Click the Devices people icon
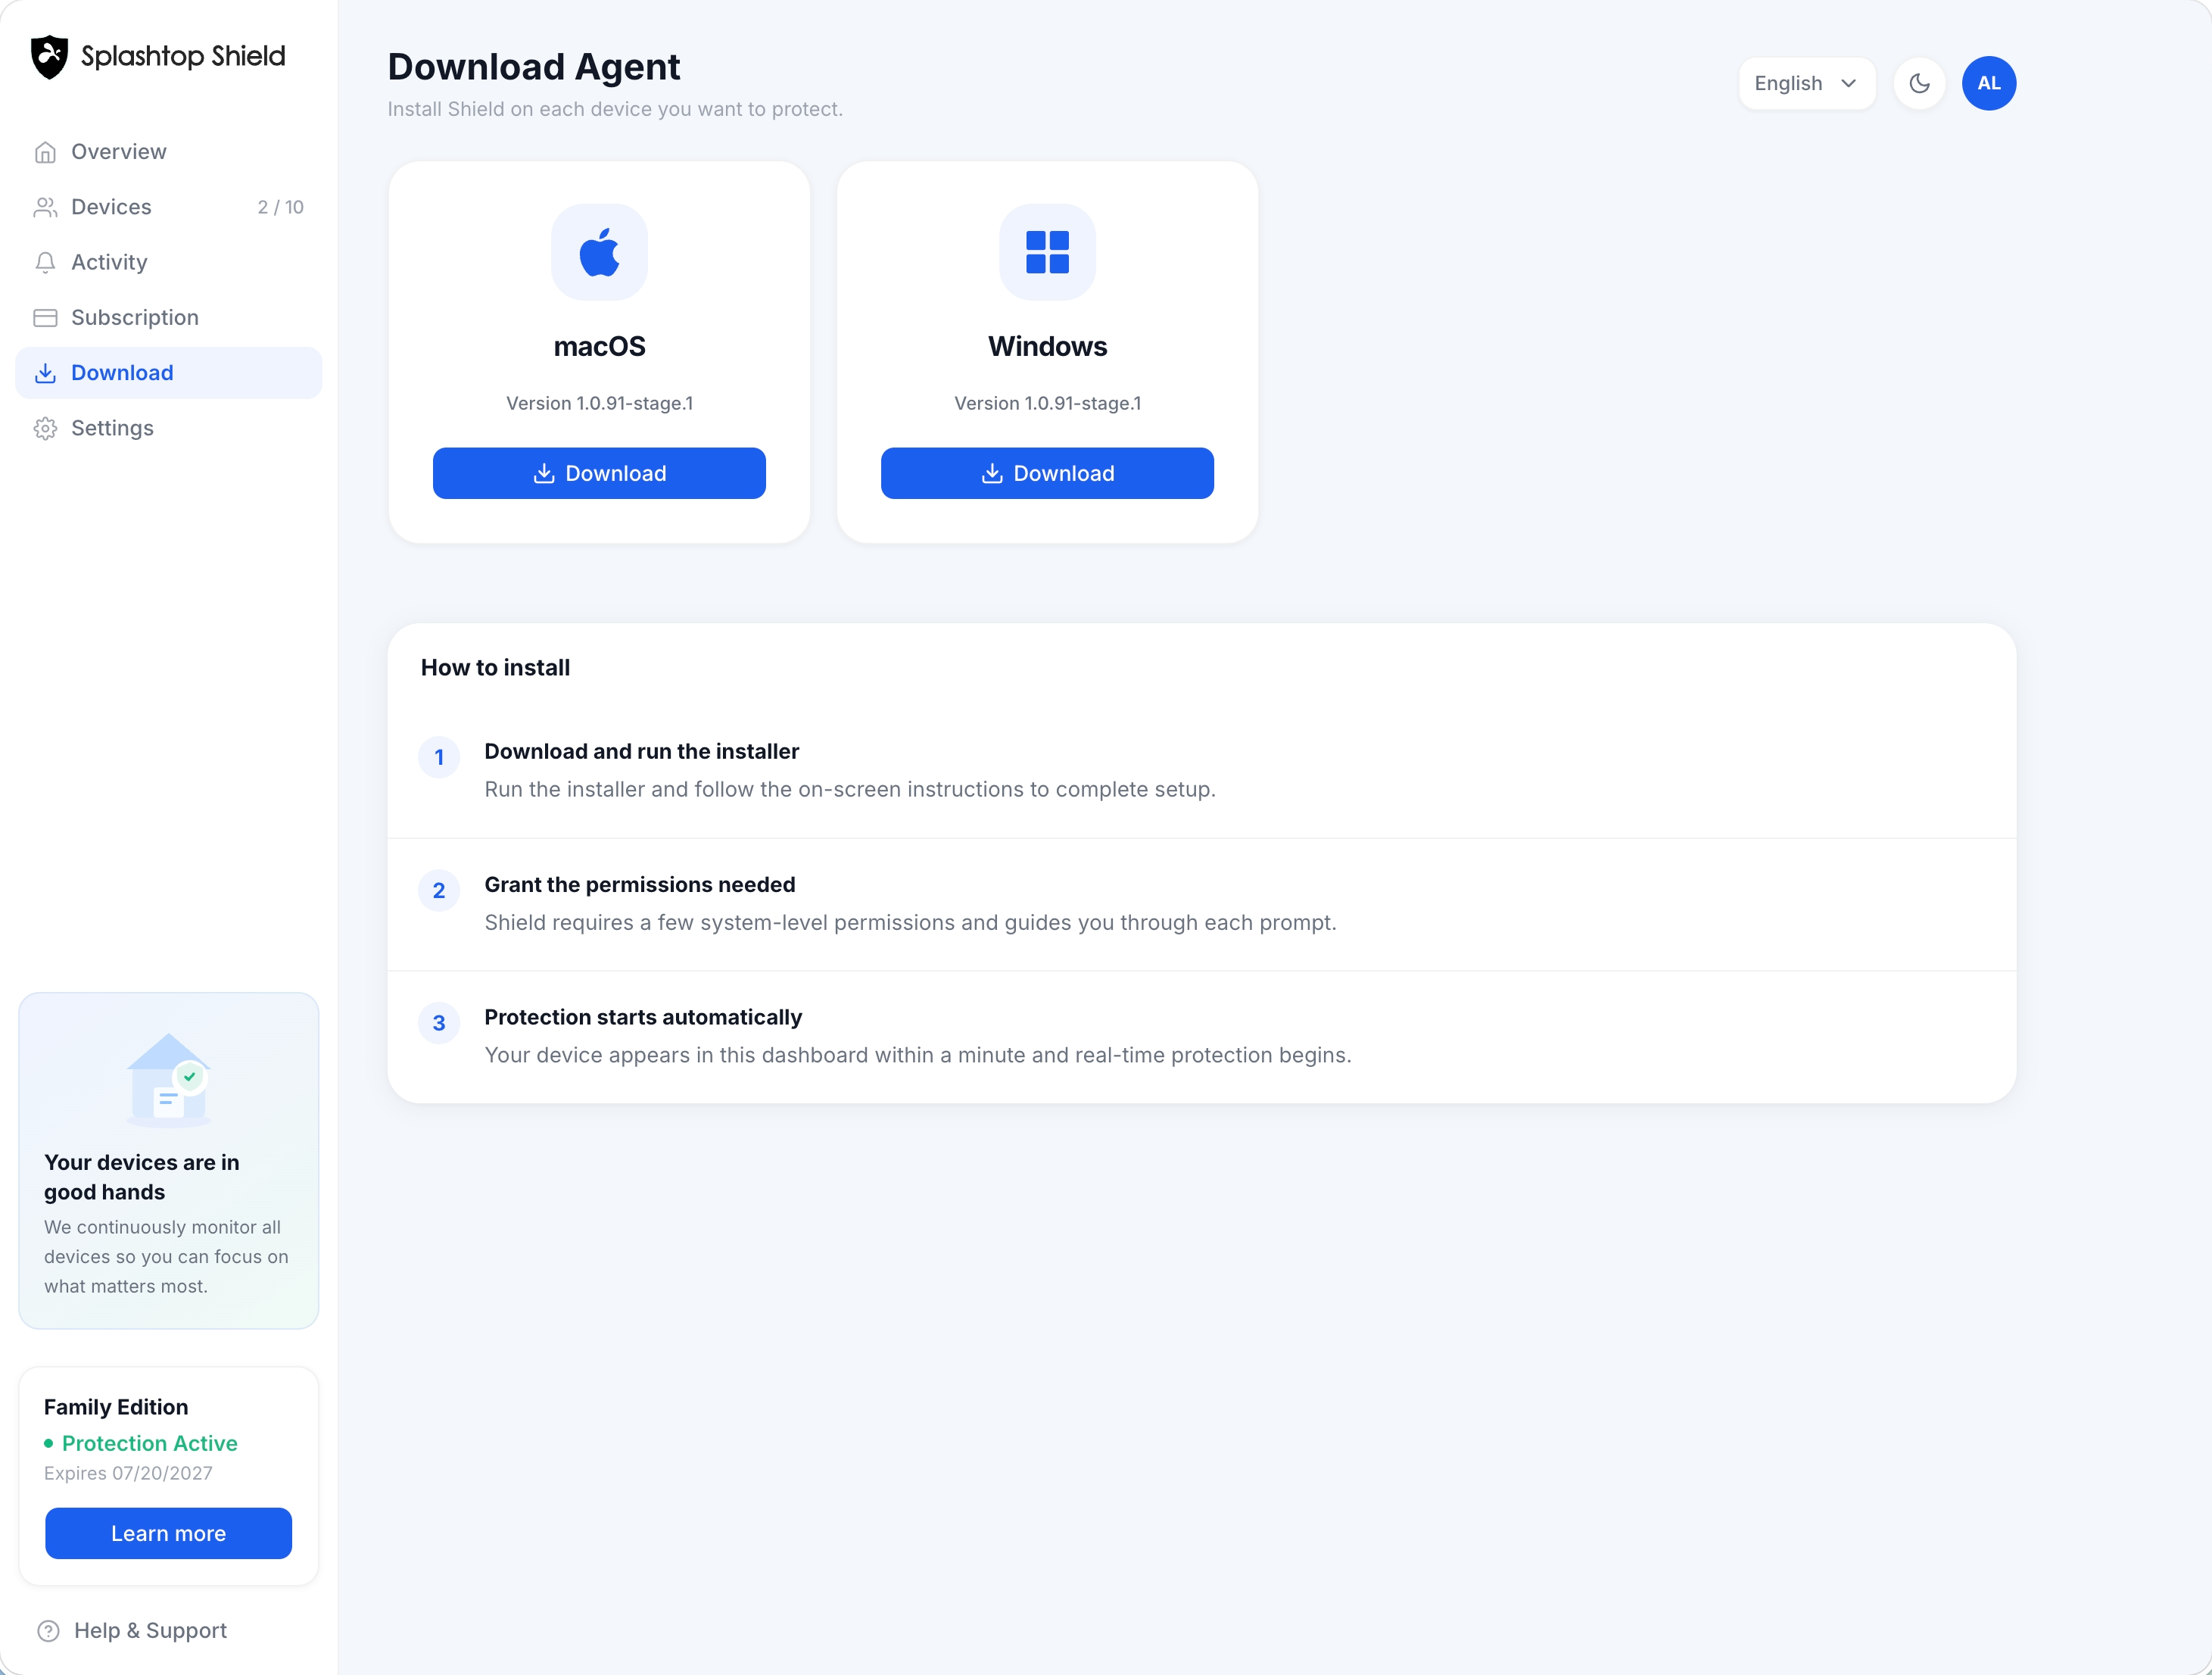This screenshot has height=1675, width=2212. pyautogui.click(x=45, y=207)
